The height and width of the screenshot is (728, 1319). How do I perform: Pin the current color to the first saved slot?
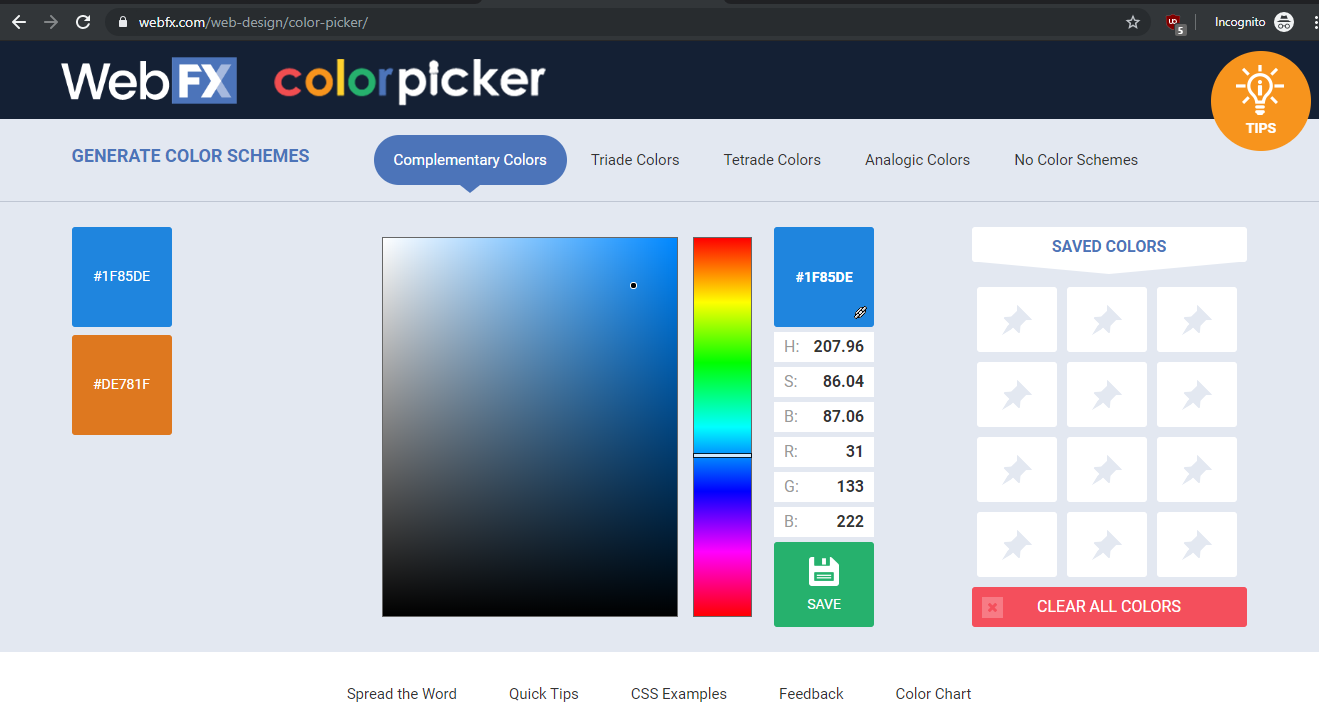[x=1016, y=319]
